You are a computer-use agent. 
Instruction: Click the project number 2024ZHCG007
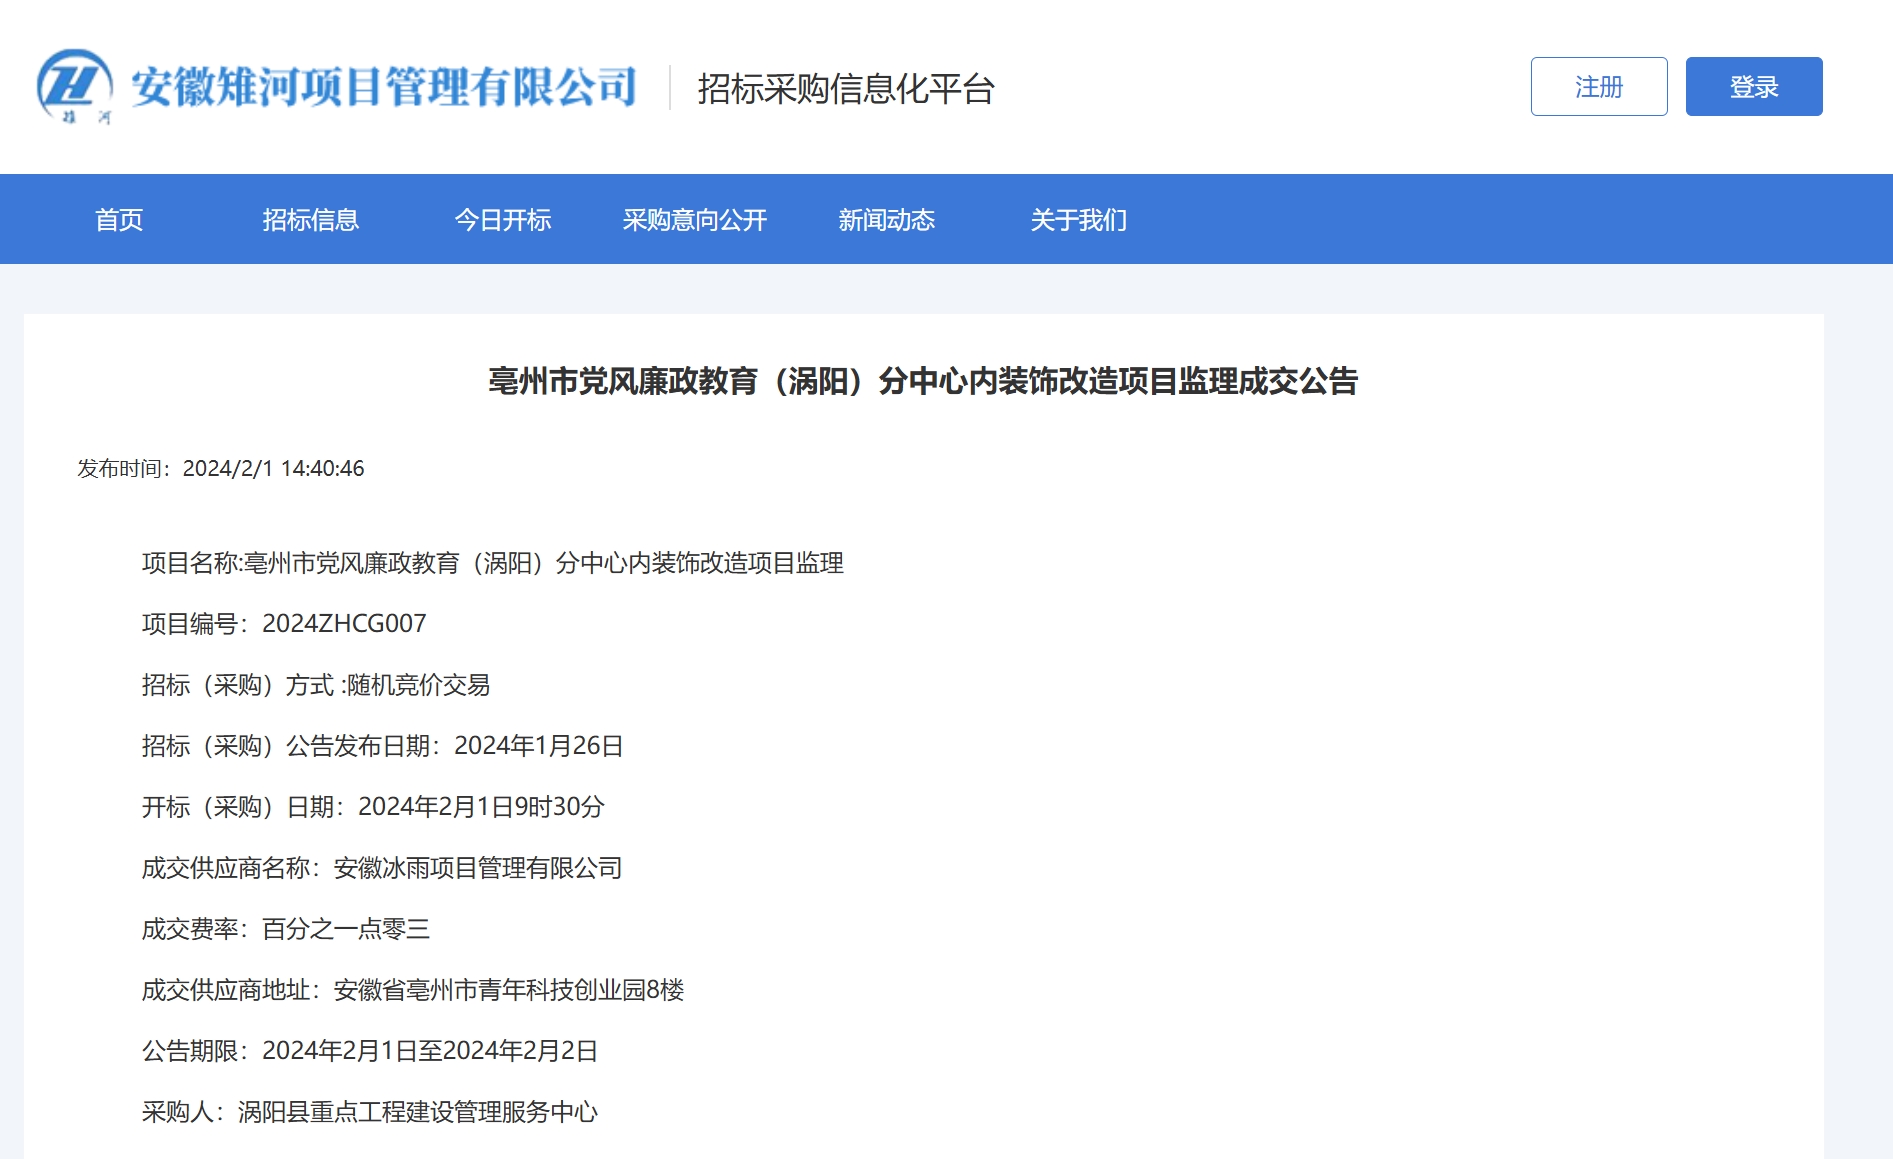click(x=344, y=624)
